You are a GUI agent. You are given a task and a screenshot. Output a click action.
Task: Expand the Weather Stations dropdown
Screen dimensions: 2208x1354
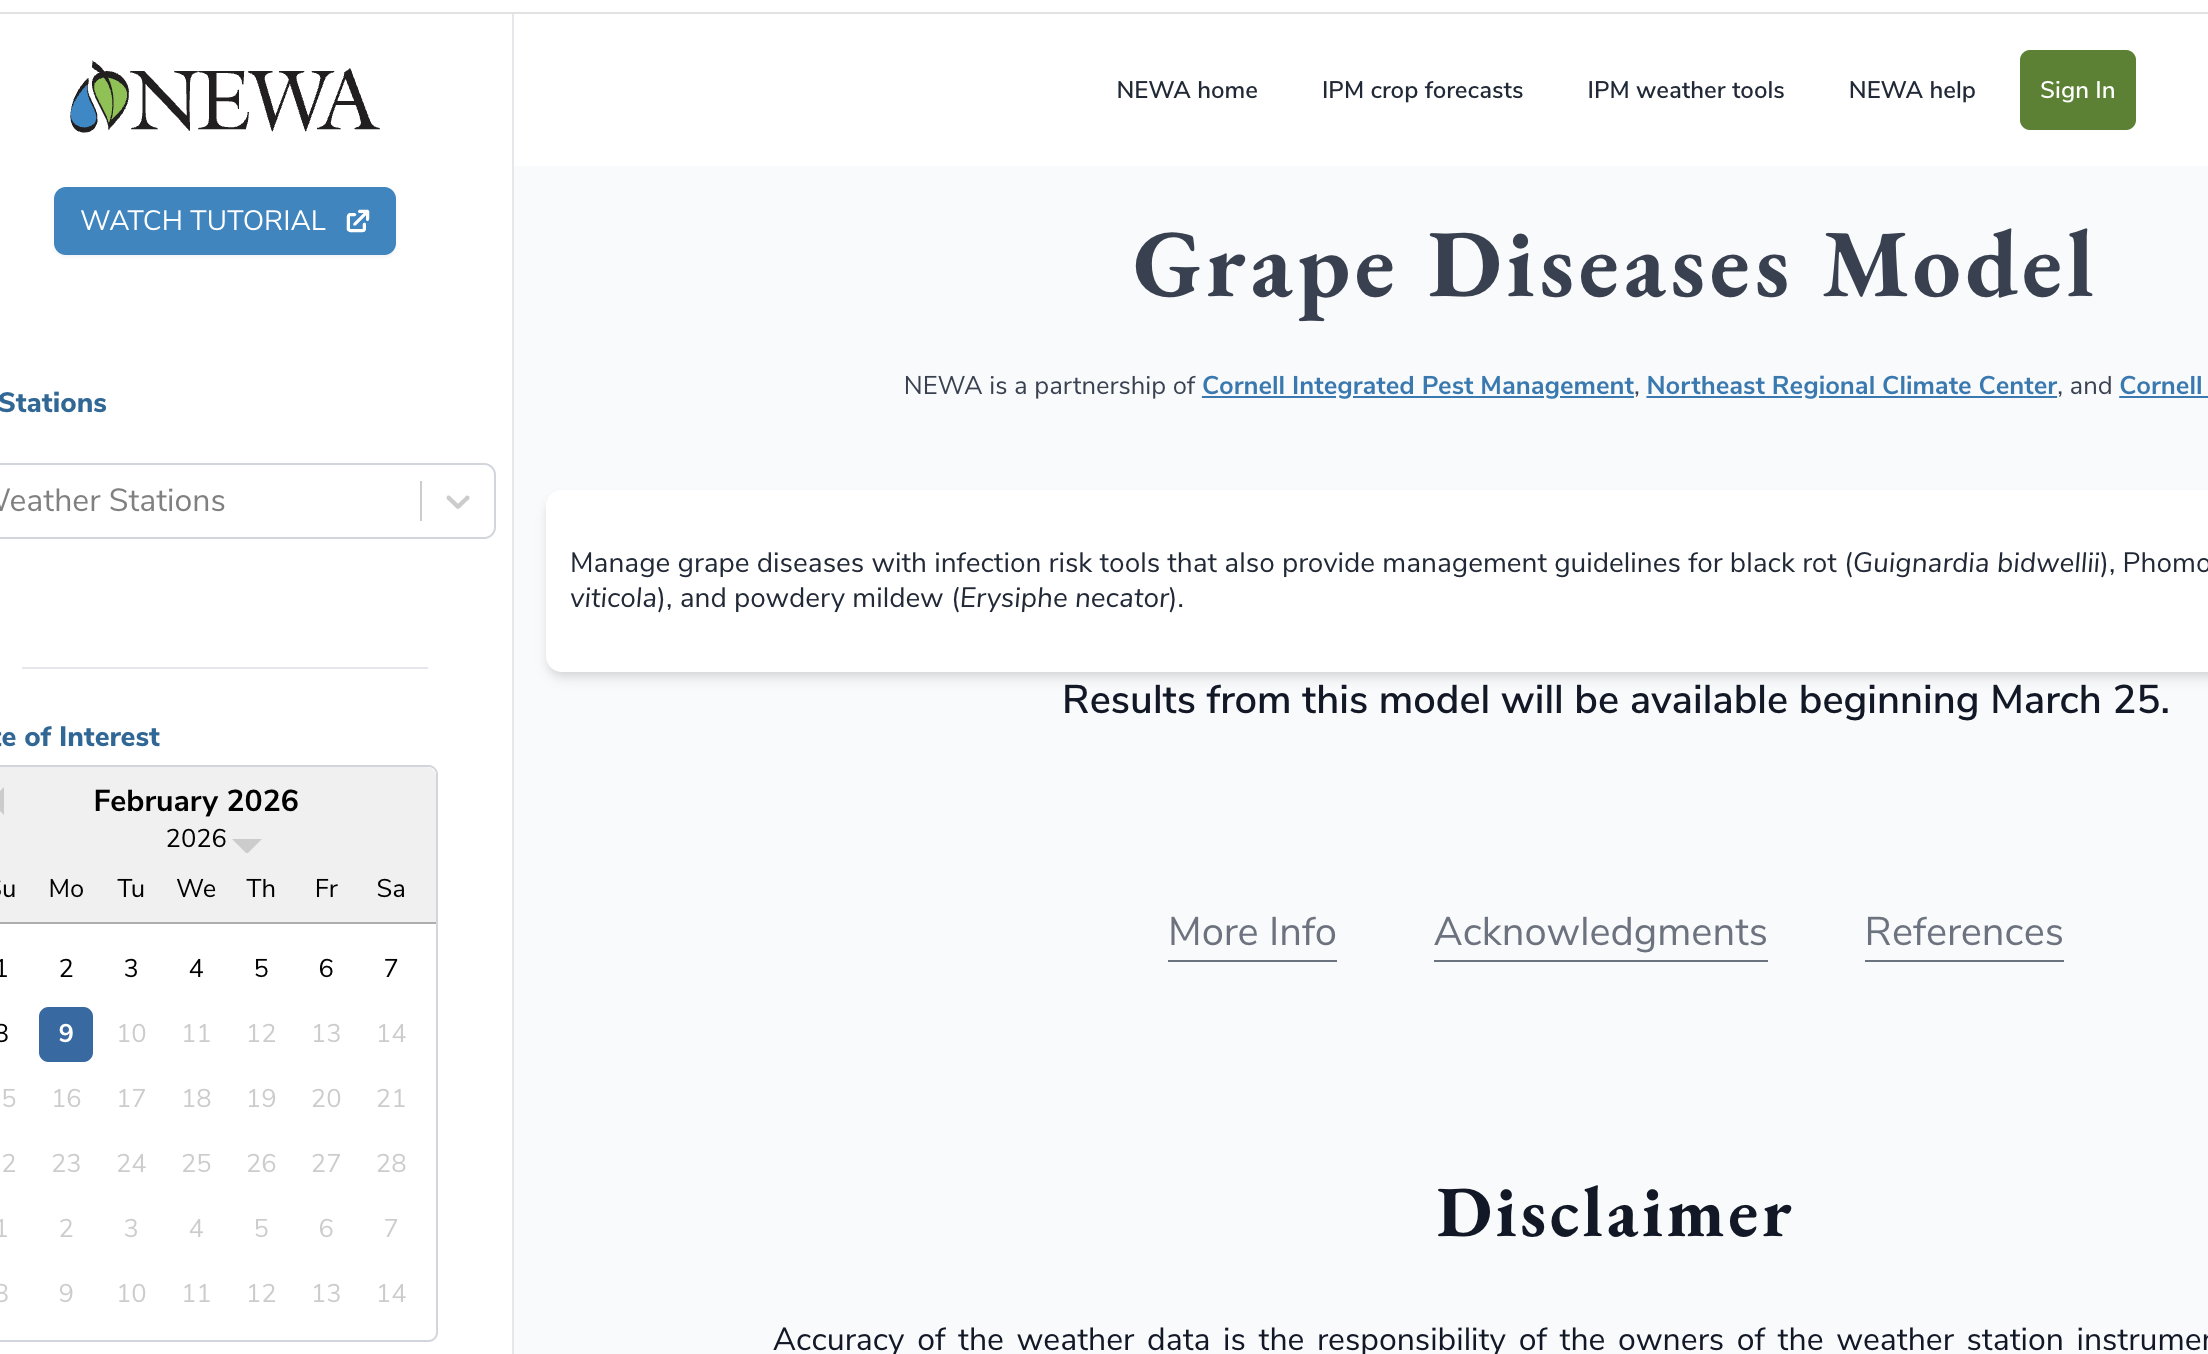click(458, 501)
